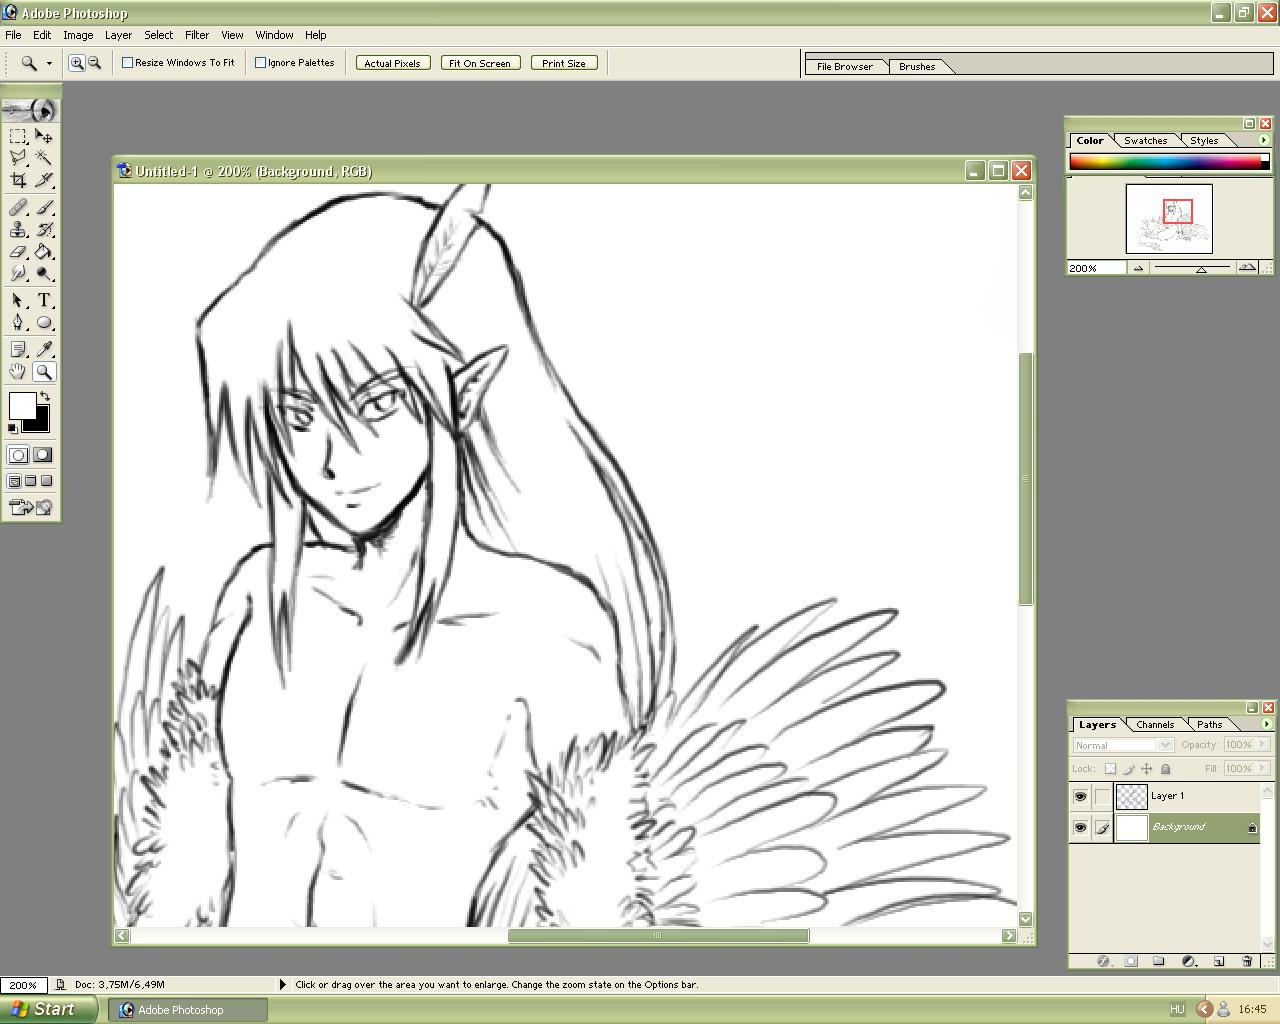The height and width of the screenshot is (1024, 1280).
Task: Open the File menu
Action: 13,35
